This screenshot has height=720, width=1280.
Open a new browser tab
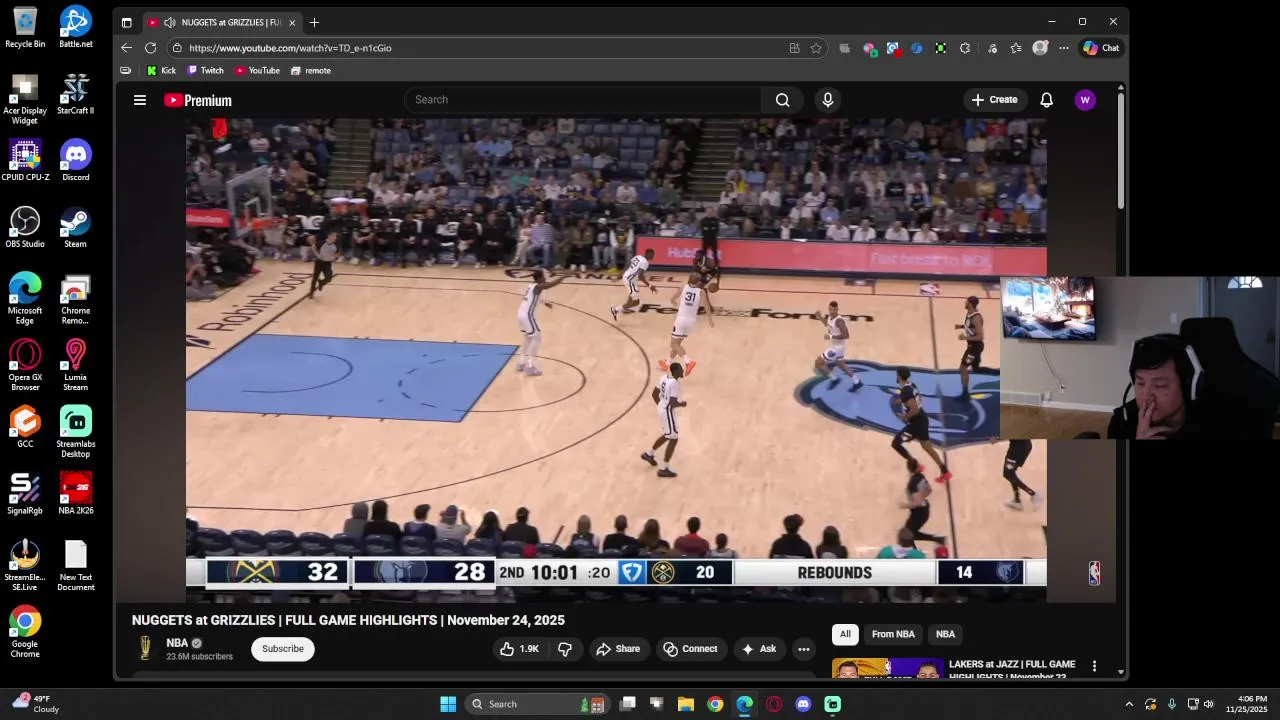coord(314,22)
